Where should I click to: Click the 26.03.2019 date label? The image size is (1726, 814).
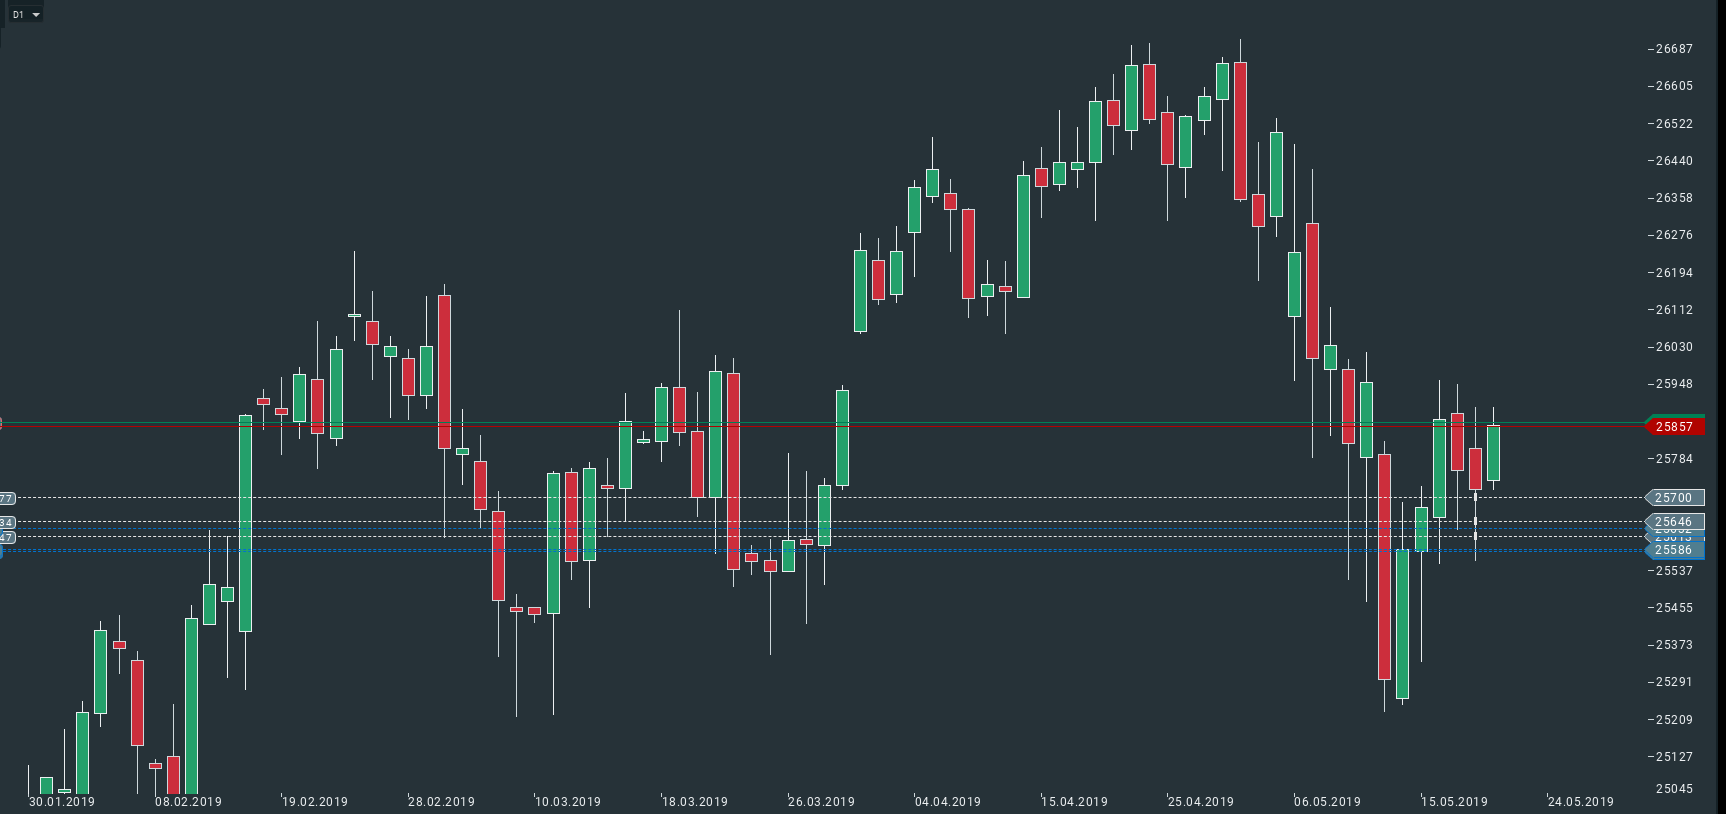pos(822,802)
